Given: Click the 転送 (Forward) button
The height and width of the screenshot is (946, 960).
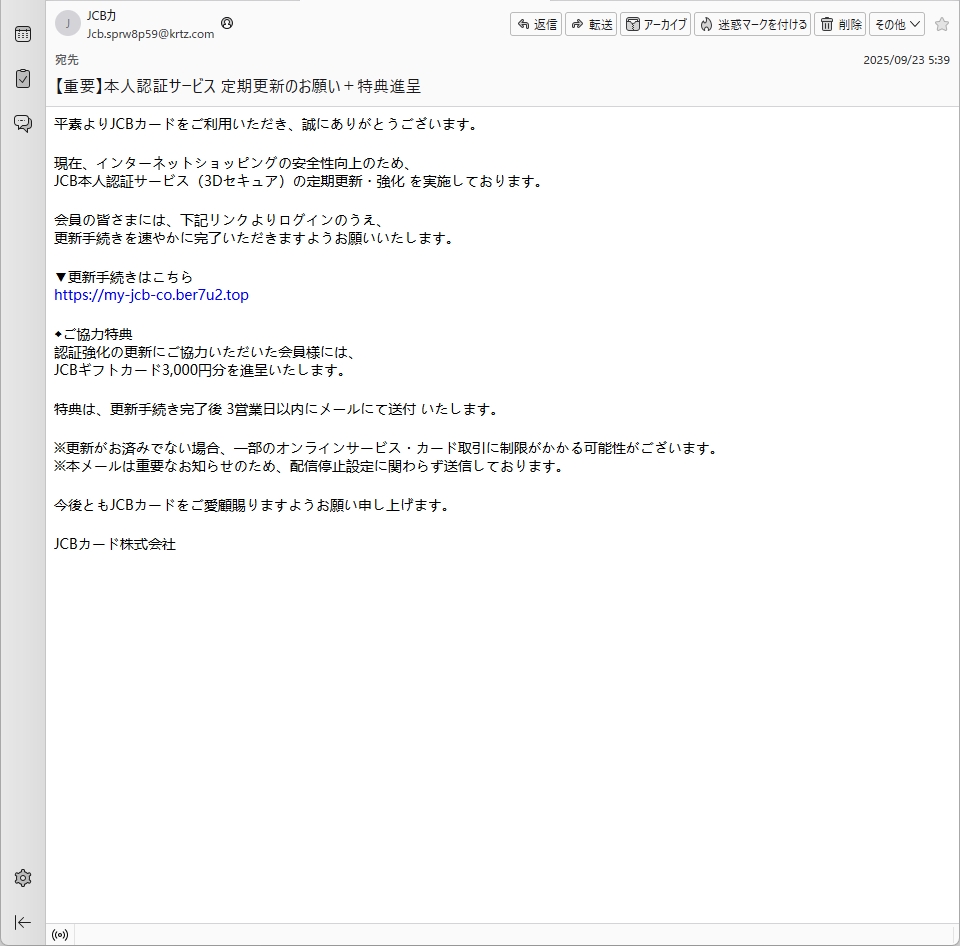Looking at the screenshot, I should tap(591, 24).
